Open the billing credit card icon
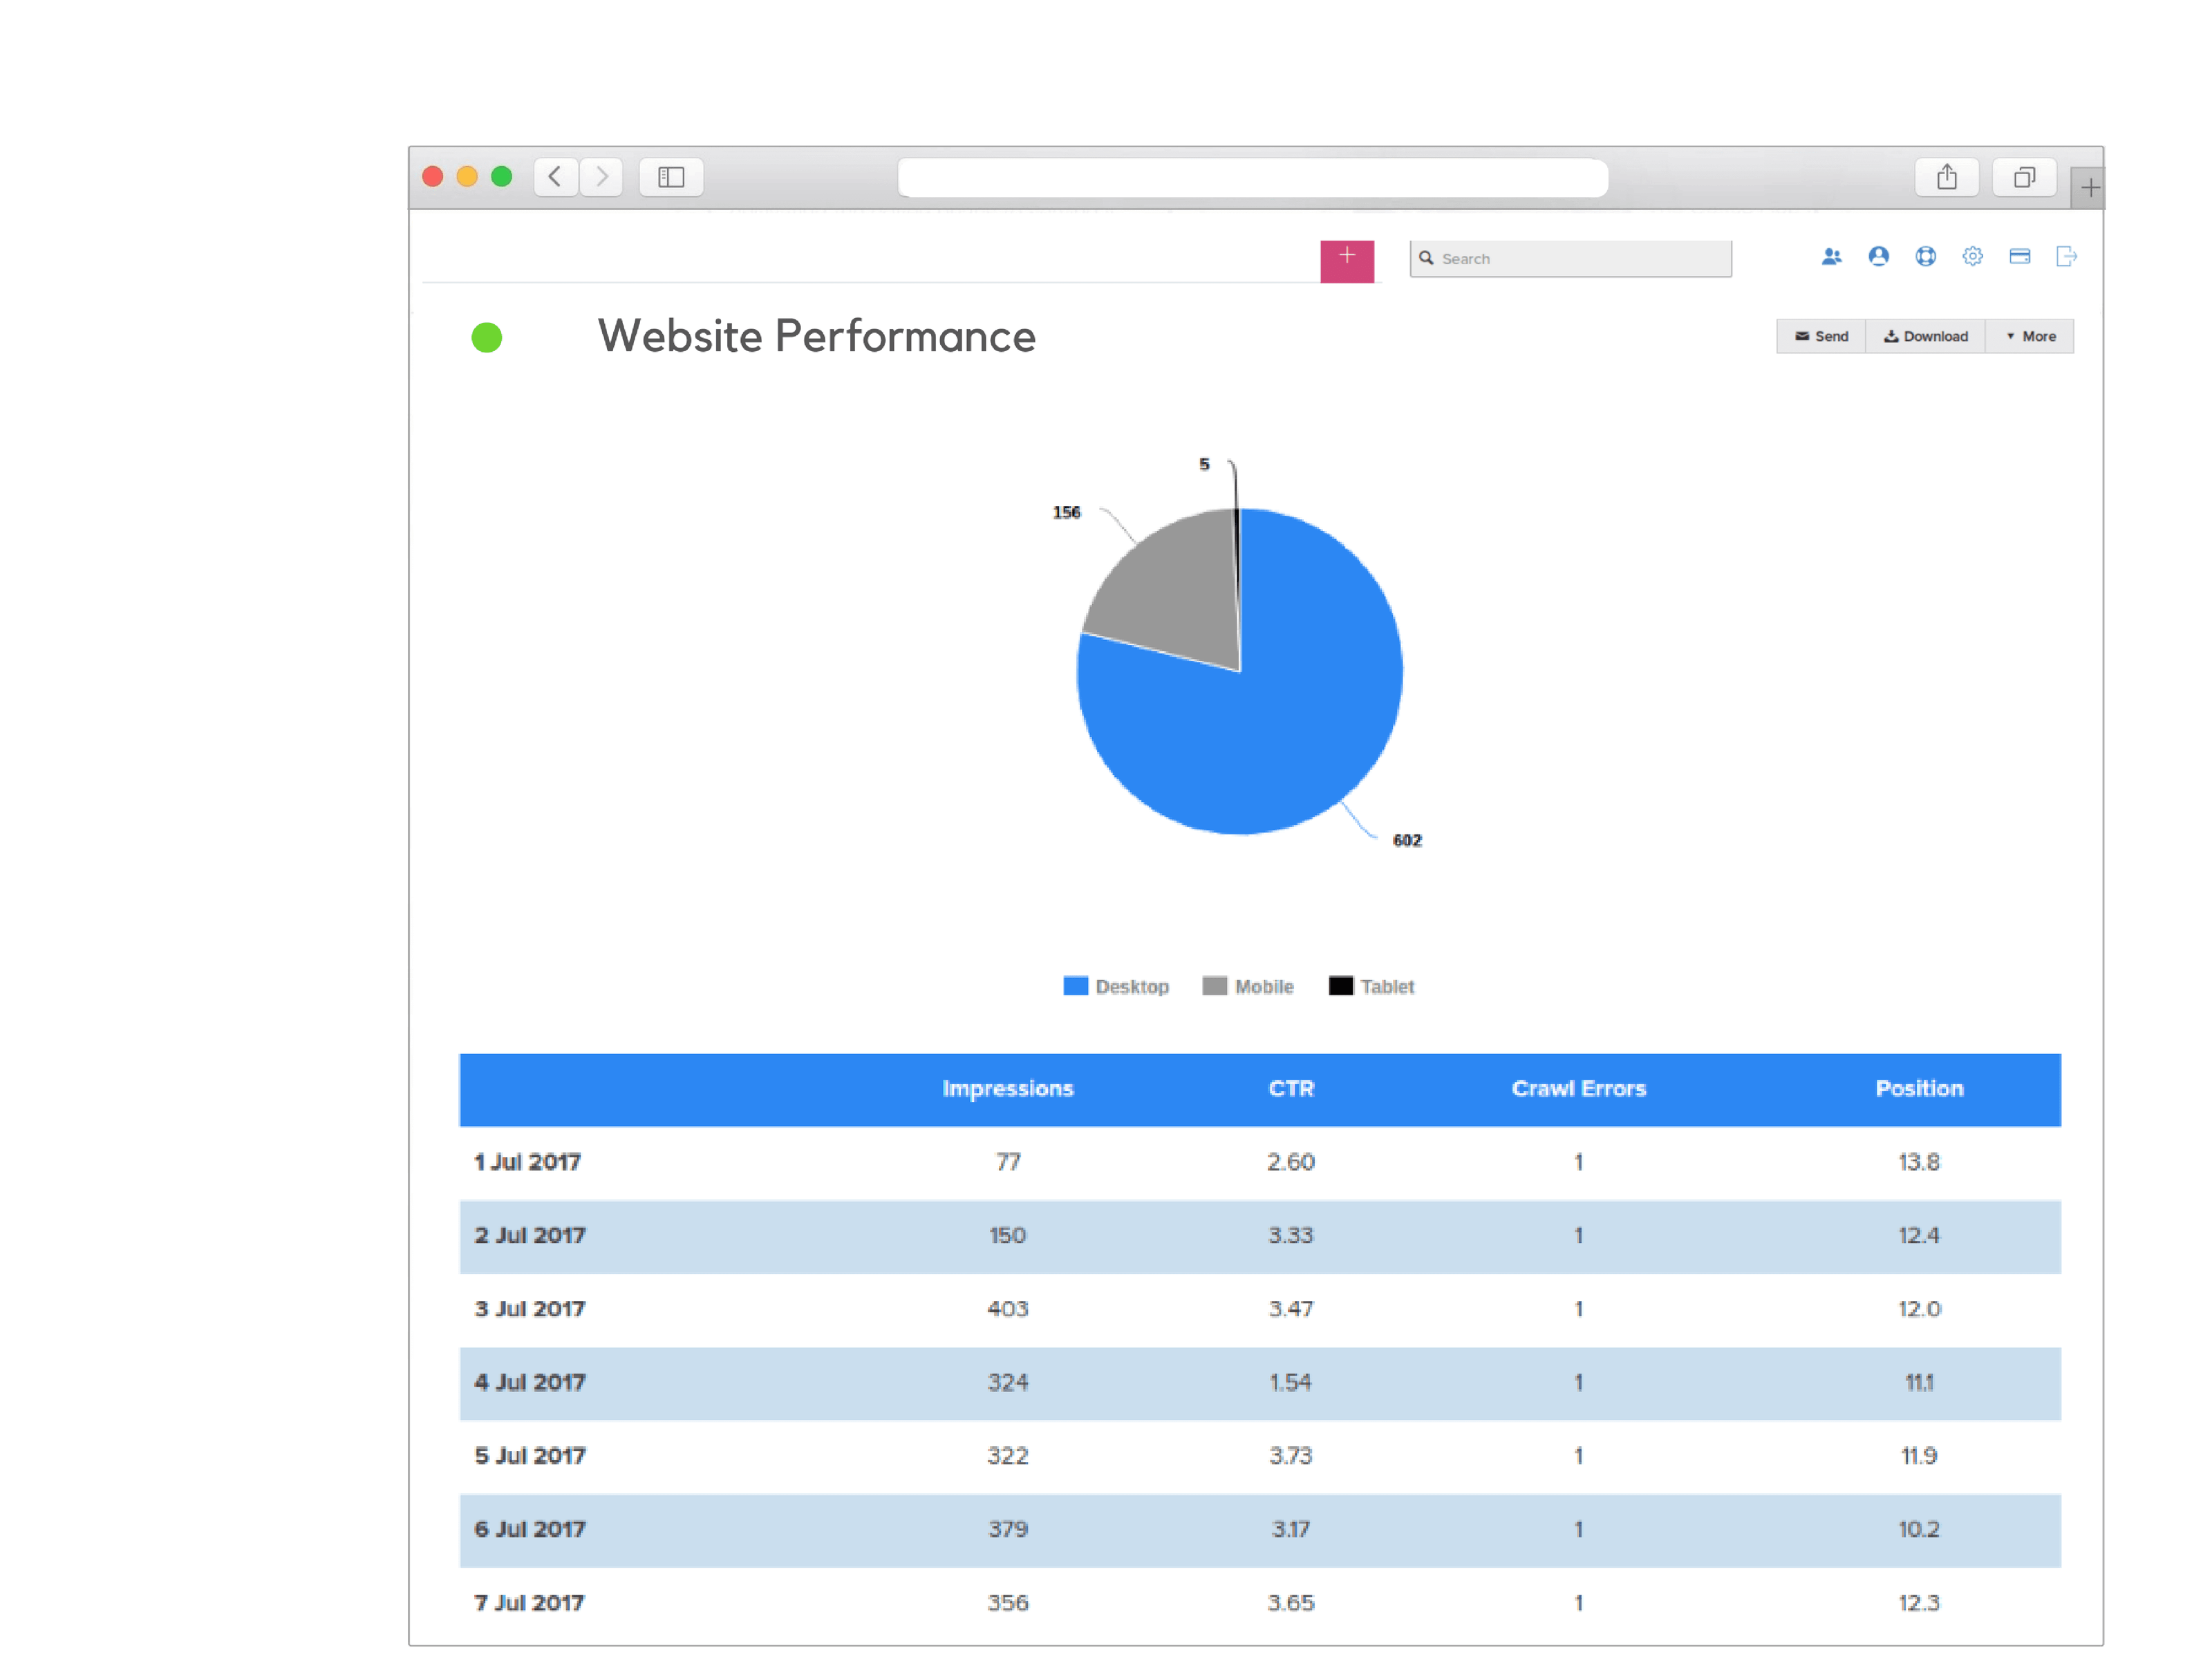2212x1659 pixels. (2019, 256)
